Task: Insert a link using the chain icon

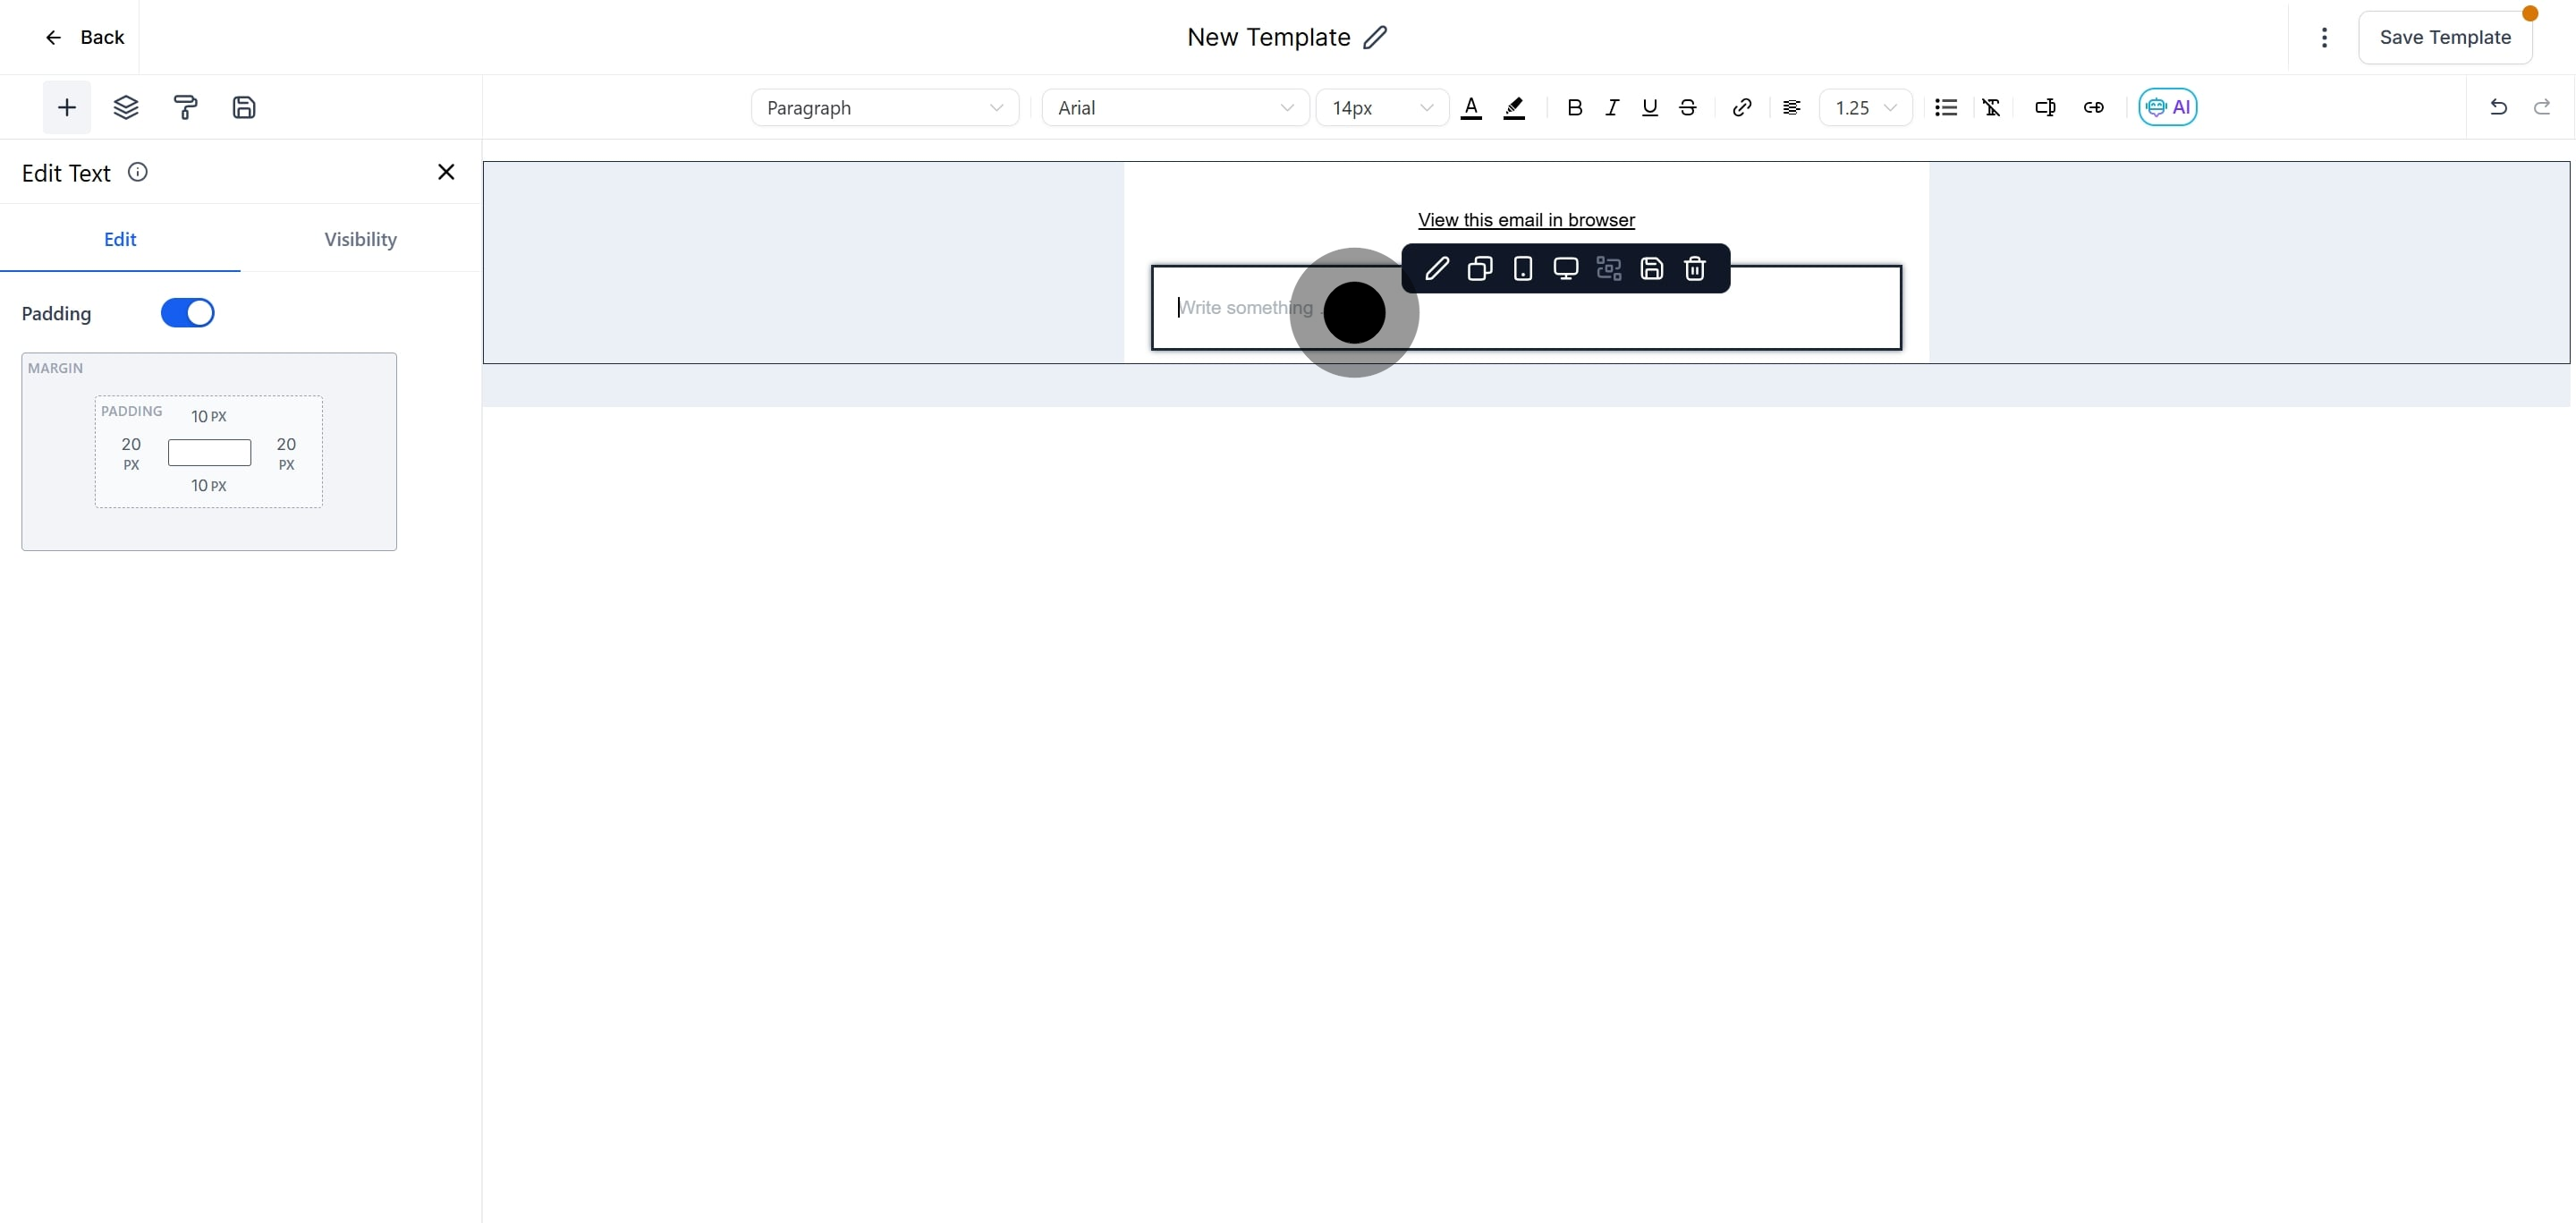Action: (x=1741, y=107)
